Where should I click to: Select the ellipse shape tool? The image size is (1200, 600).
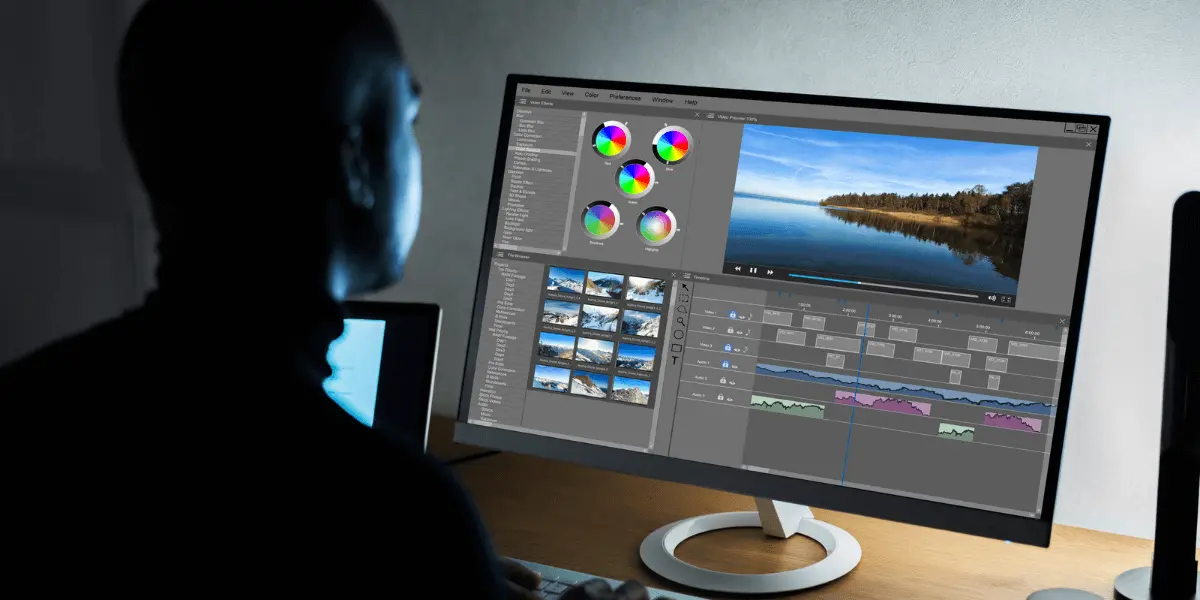point(679,335)
